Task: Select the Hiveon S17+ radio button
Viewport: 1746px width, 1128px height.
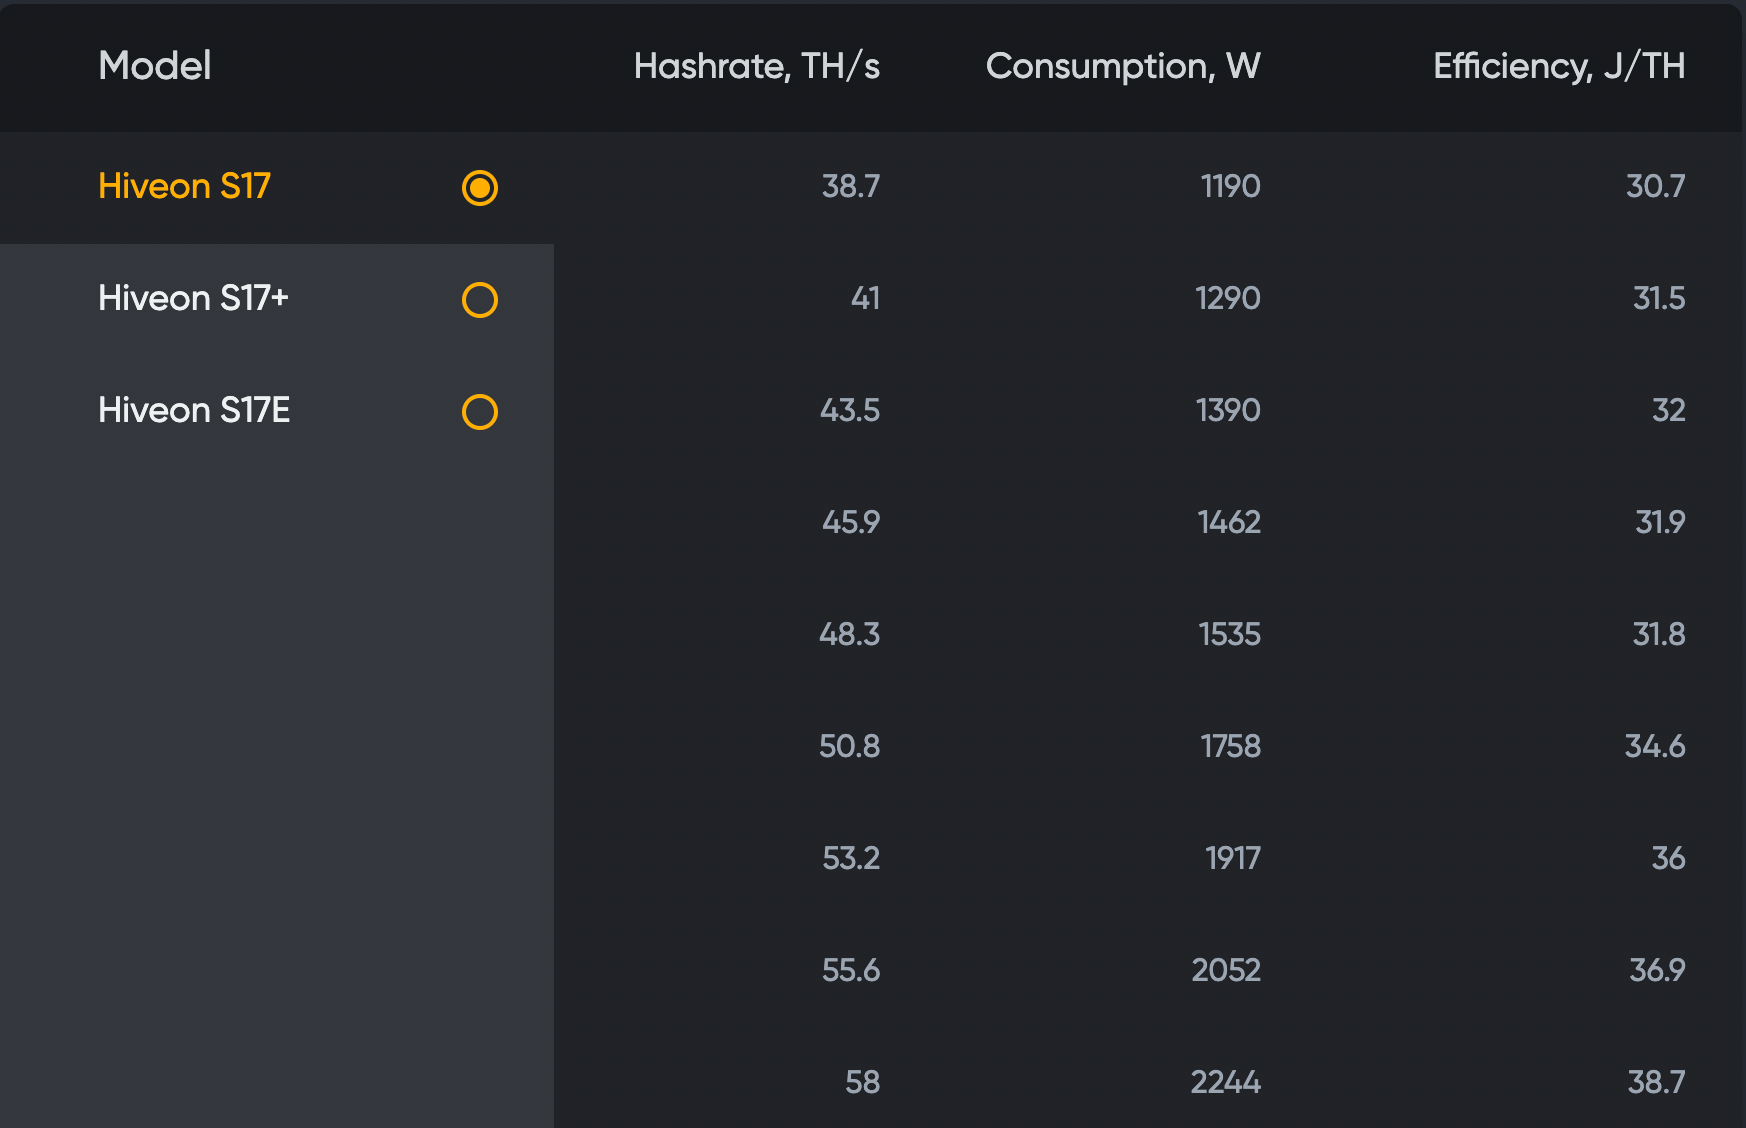Action: point(480,300)
